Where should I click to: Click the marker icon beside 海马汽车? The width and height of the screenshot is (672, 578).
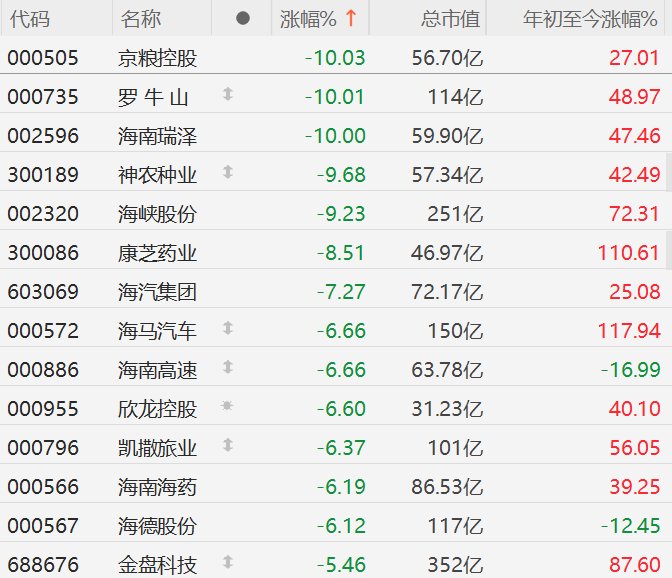click(228, 328)
